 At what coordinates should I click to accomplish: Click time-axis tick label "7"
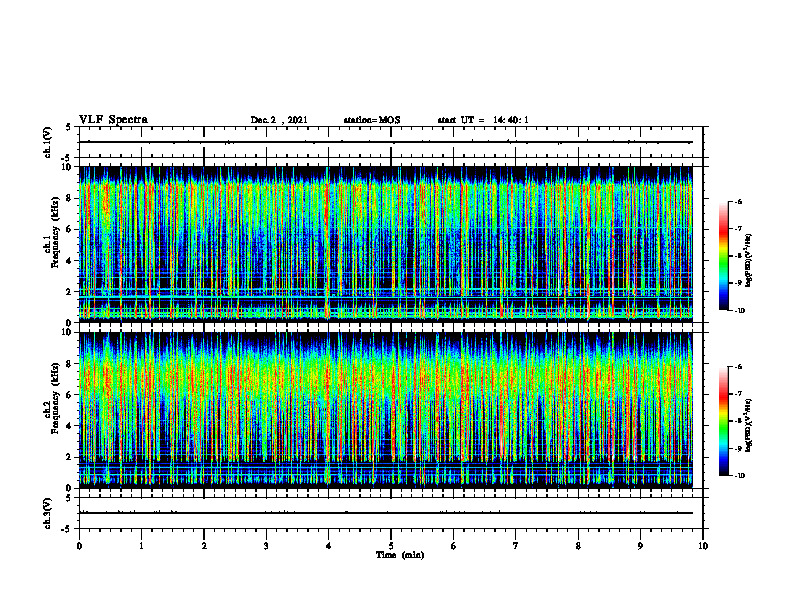(516, 546)
